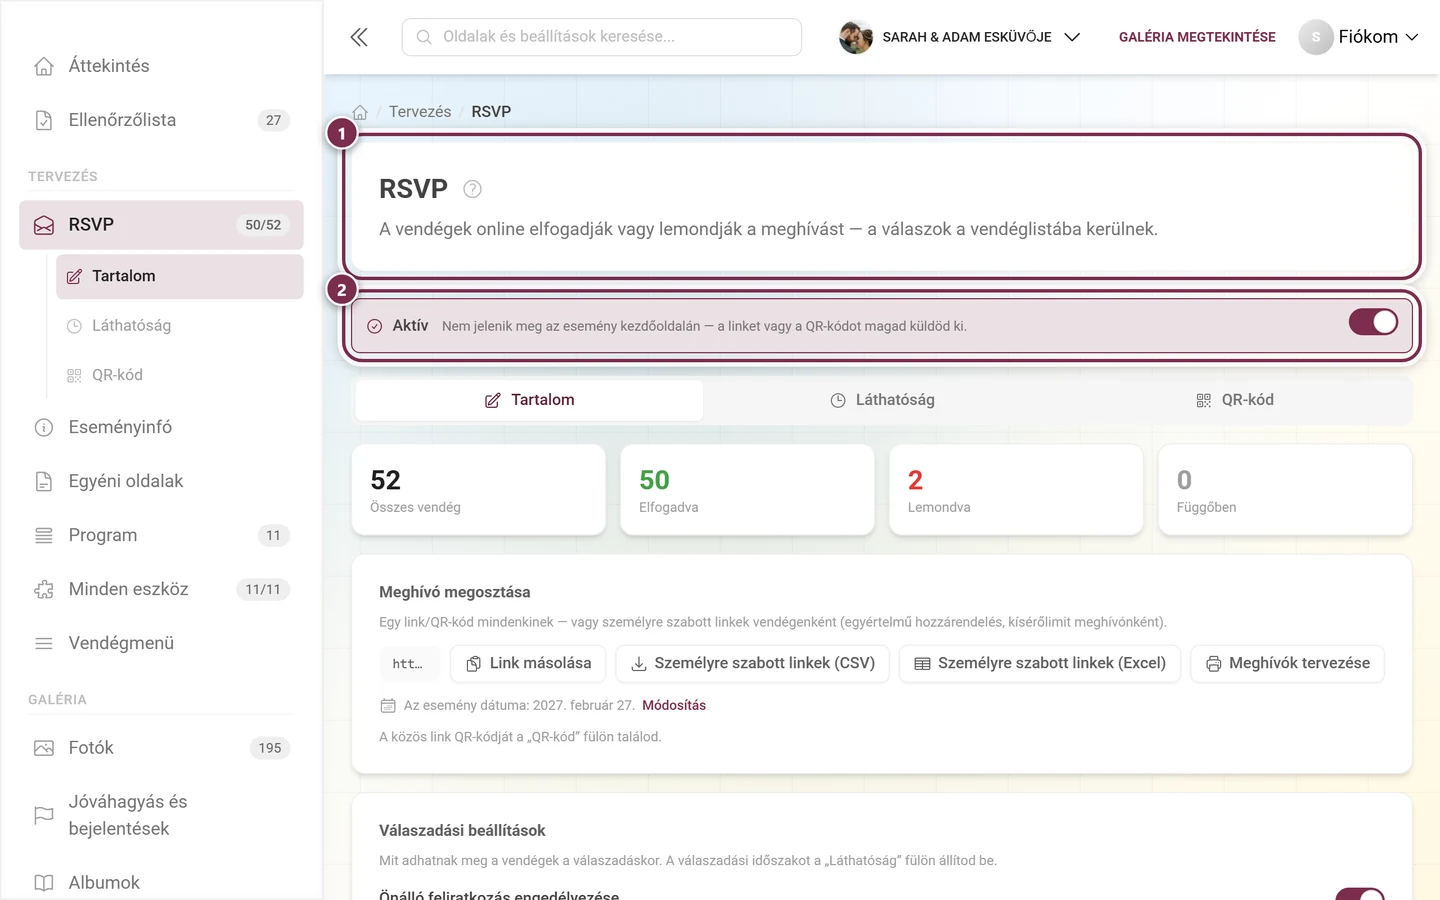Image resolution: width=1440 pixels, height=900 pixels.
Task: Switch to the QR-kód tab
Action: (1235, 400)
